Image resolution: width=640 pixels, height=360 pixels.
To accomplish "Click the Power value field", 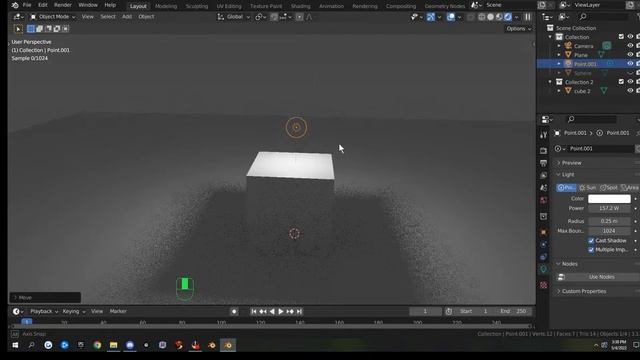I will click(609, 209).
